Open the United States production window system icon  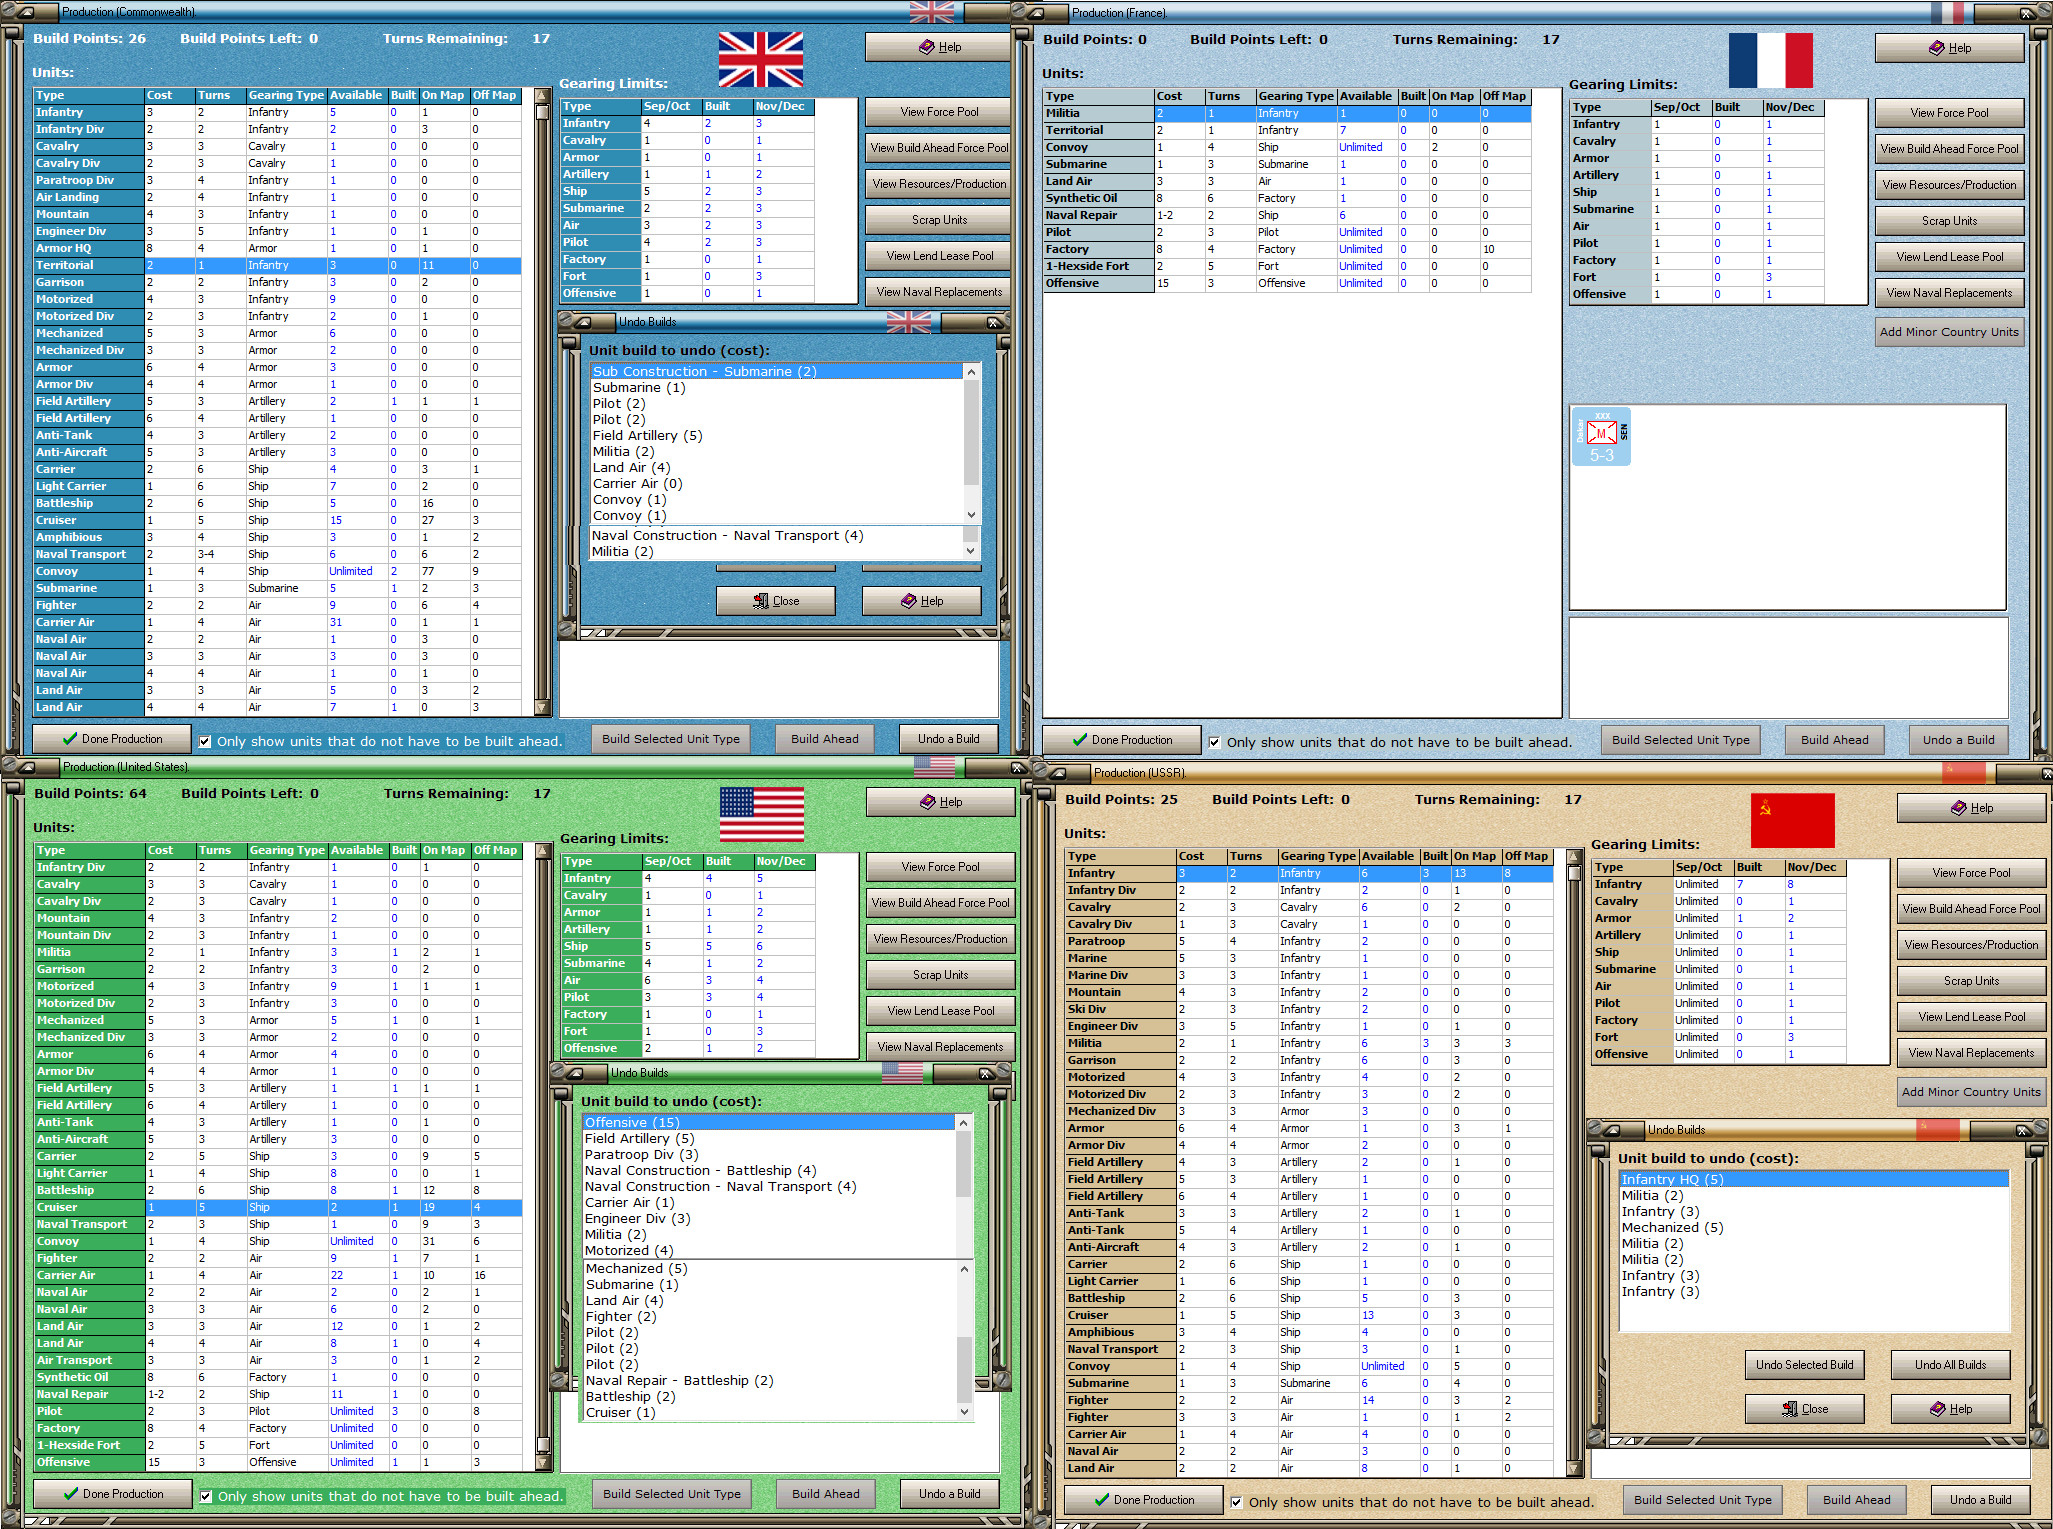[25, 767]
